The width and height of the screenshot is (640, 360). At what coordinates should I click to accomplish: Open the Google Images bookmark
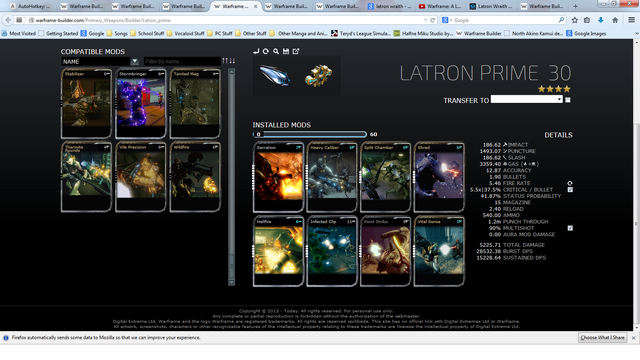tap(586, 33)
